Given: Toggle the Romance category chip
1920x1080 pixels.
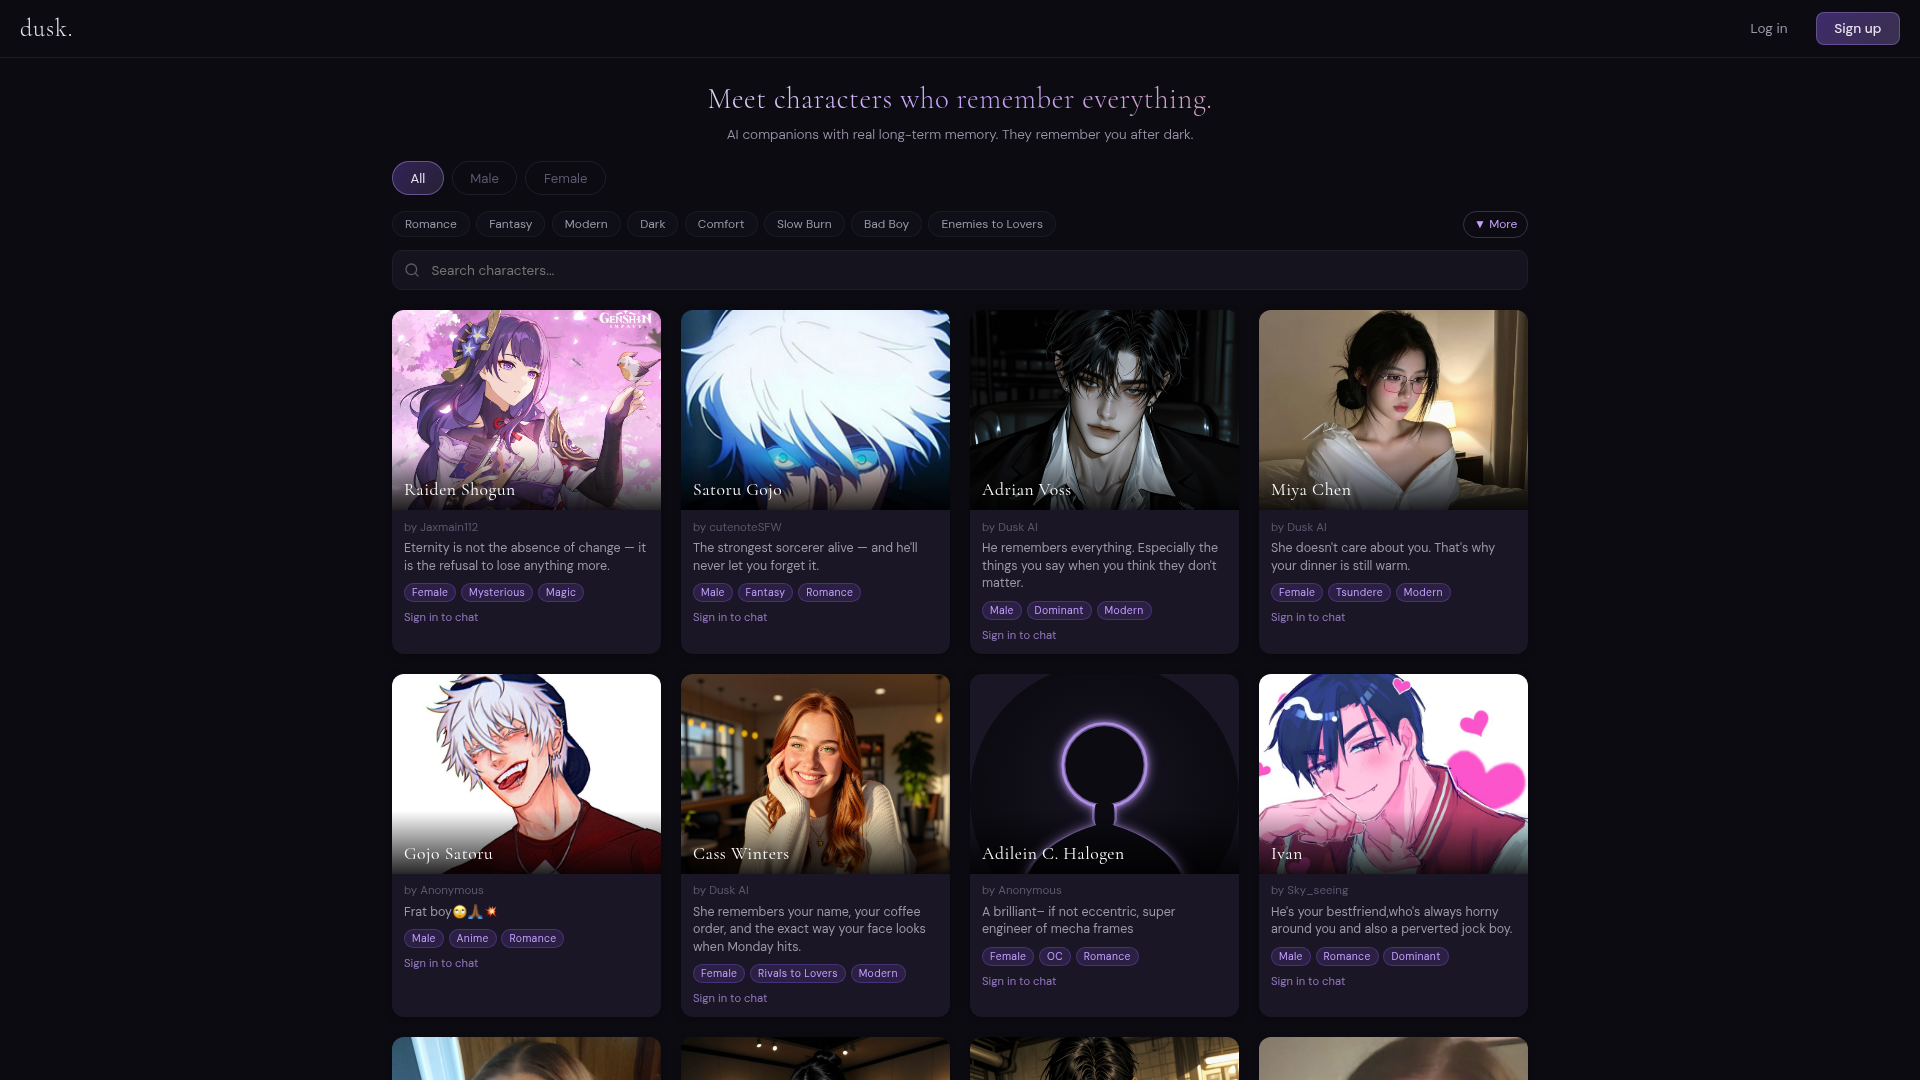Looking at the screenshot, I should coord(431,224).
